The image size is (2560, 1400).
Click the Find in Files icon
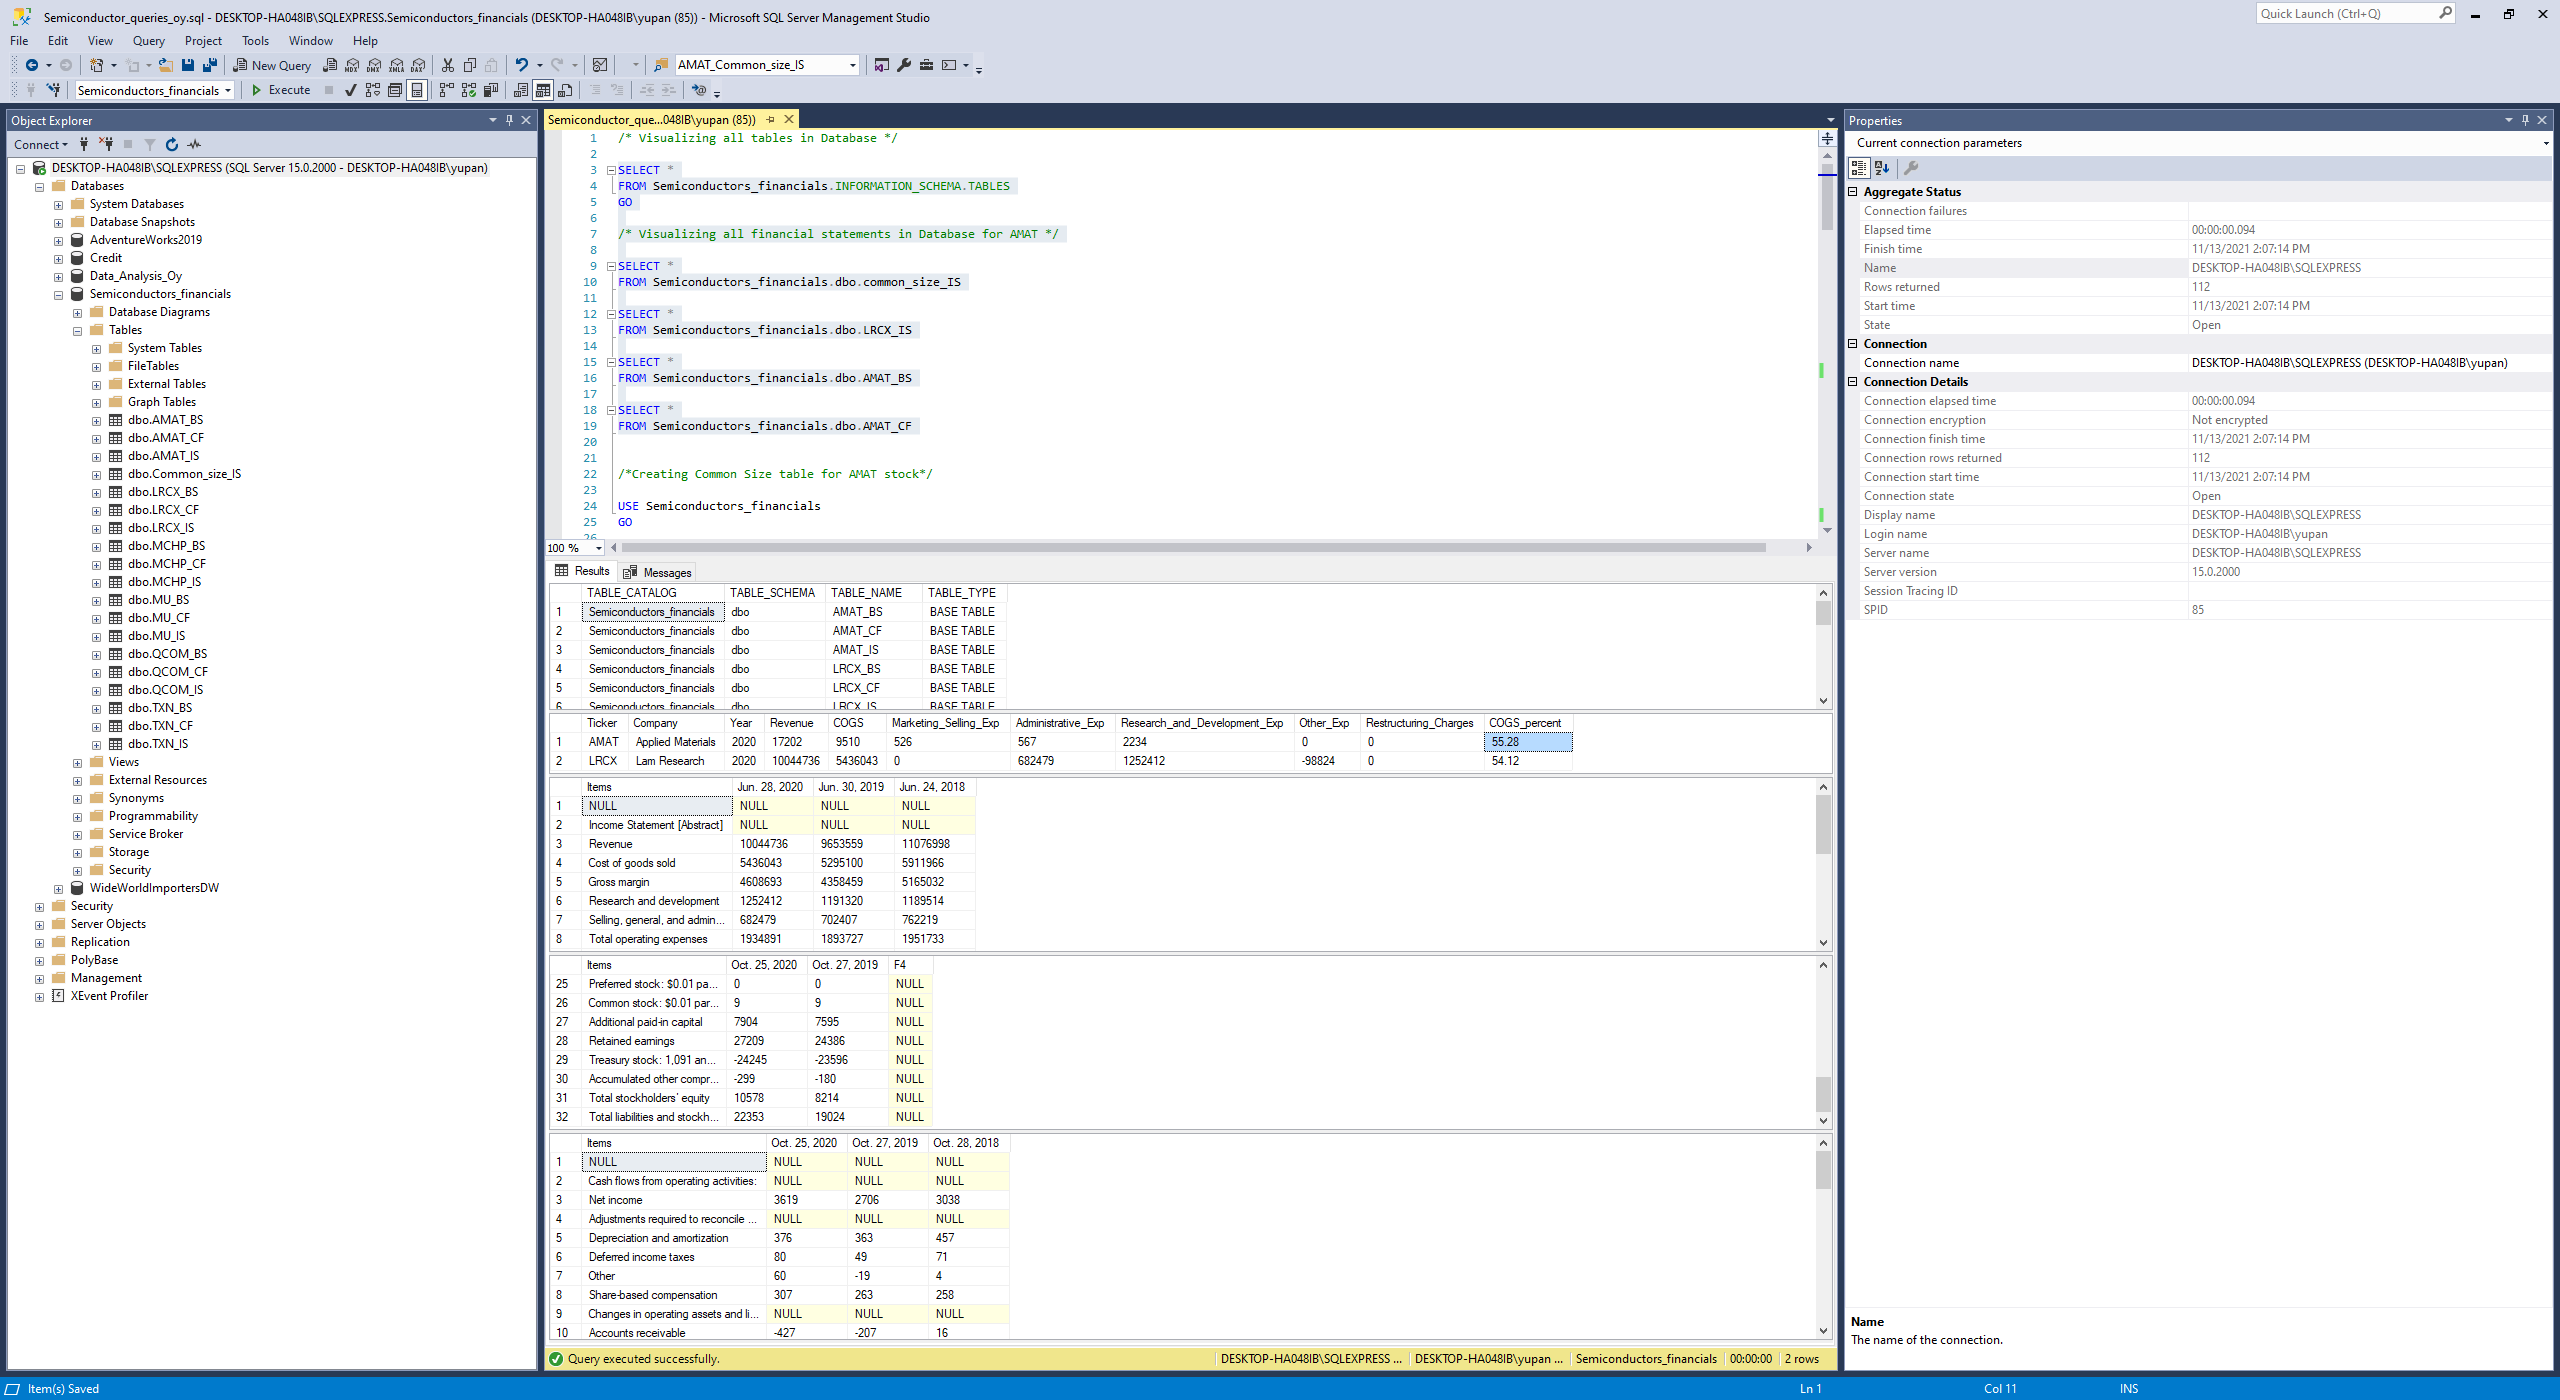click(661, 65)
